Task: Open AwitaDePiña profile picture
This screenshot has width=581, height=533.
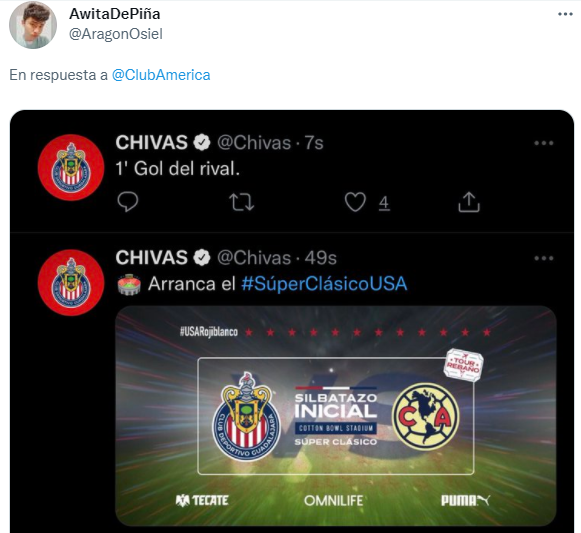Action: point(33,25)
